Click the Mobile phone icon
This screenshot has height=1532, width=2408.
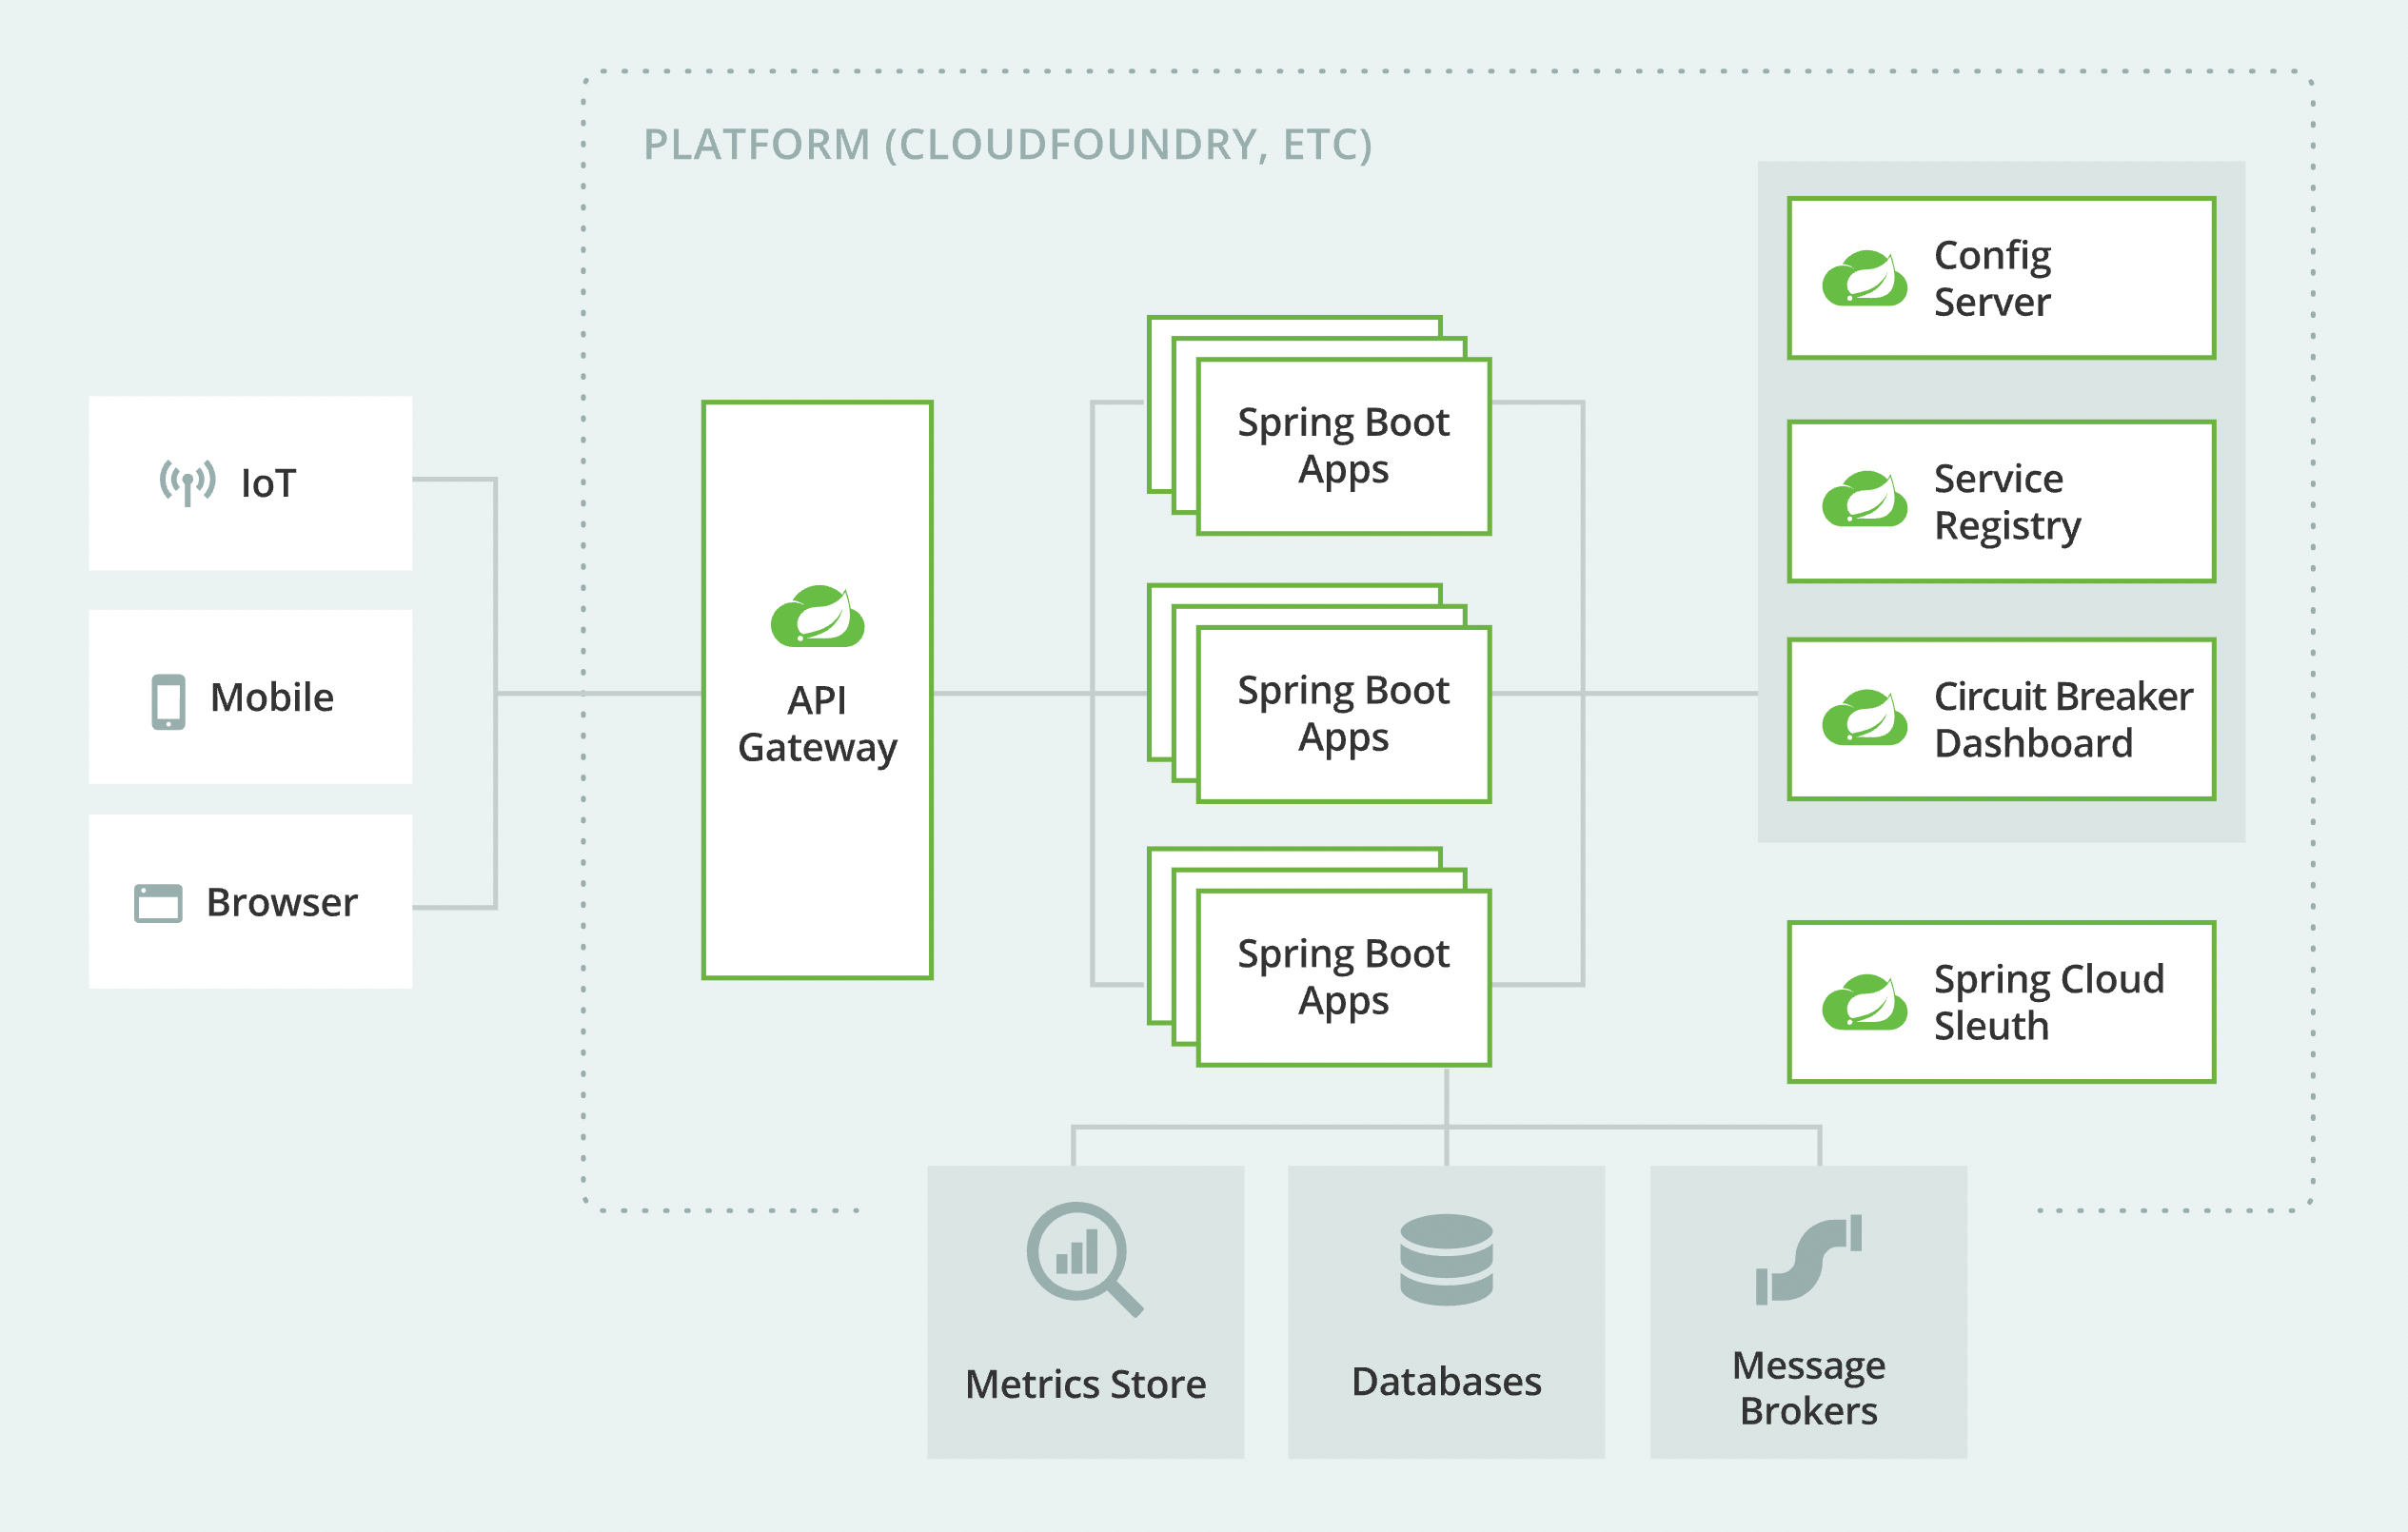[168, 699]
